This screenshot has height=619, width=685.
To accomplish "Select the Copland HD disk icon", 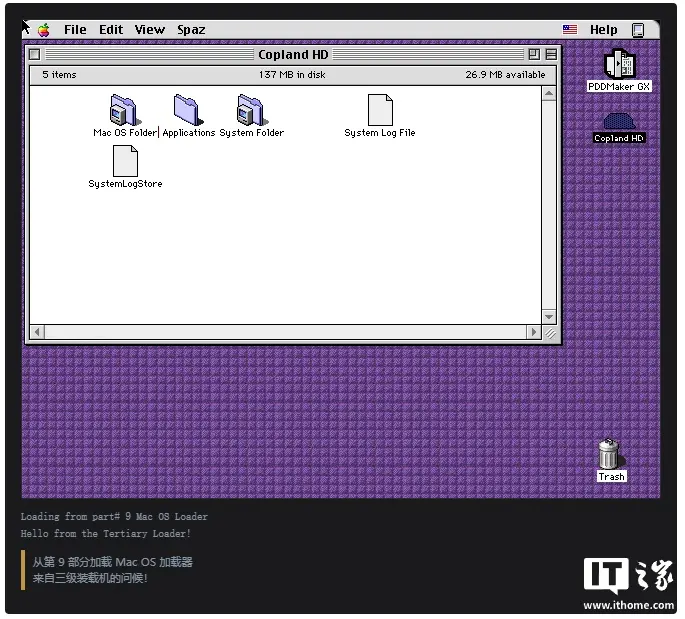I will point(619,121).
